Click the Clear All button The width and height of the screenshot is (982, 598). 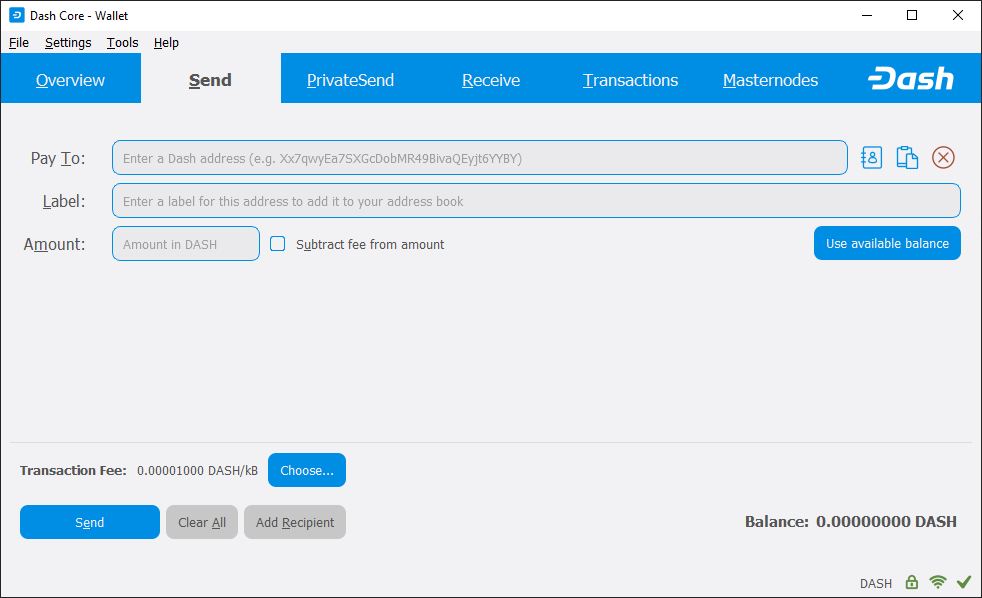(202, 522)
